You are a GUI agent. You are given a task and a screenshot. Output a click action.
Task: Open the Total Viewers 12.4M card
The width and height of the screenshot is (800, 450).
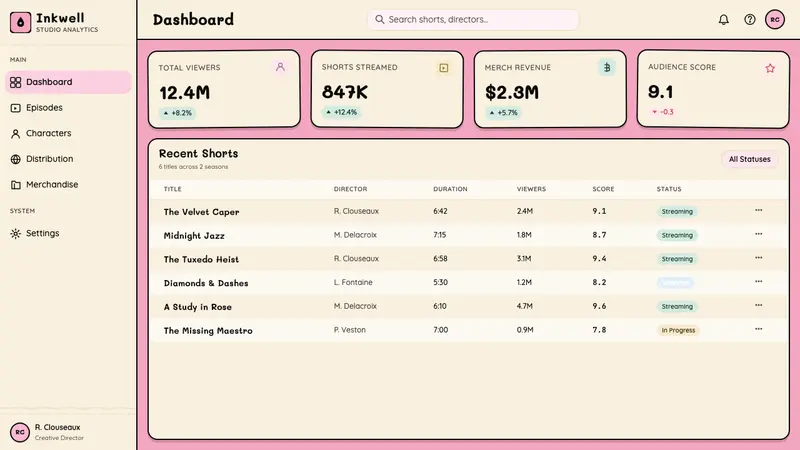[224, 89]
